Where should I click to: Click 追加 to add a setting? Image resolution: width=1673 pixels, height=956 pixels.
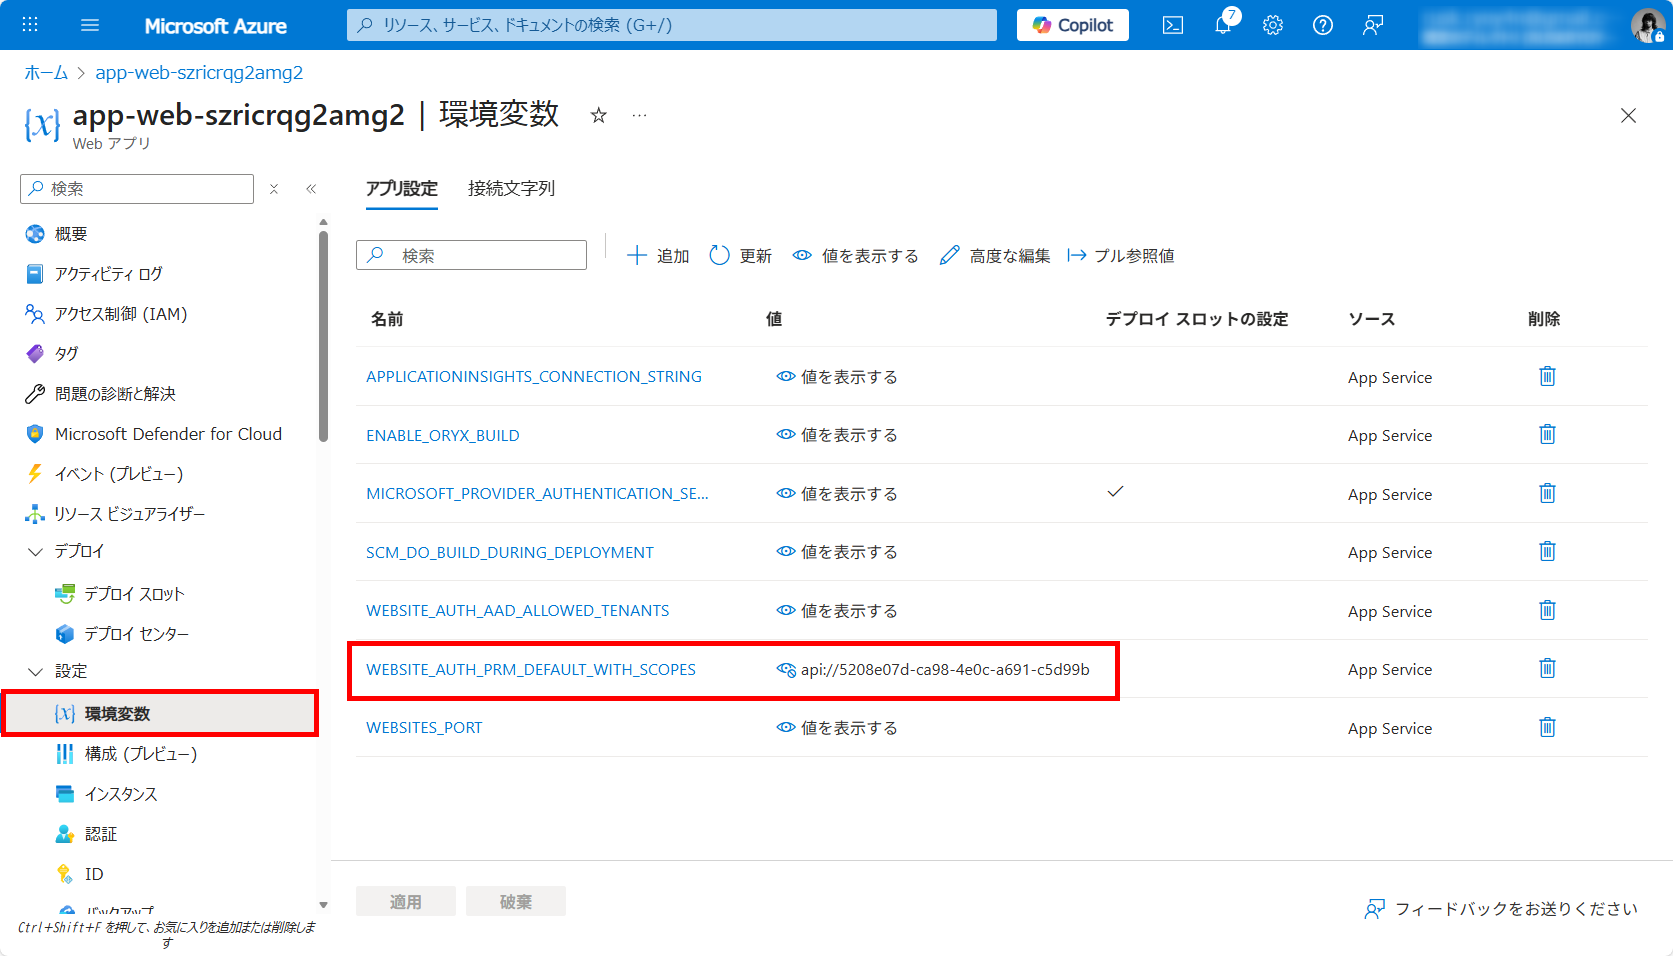point(658,256)
